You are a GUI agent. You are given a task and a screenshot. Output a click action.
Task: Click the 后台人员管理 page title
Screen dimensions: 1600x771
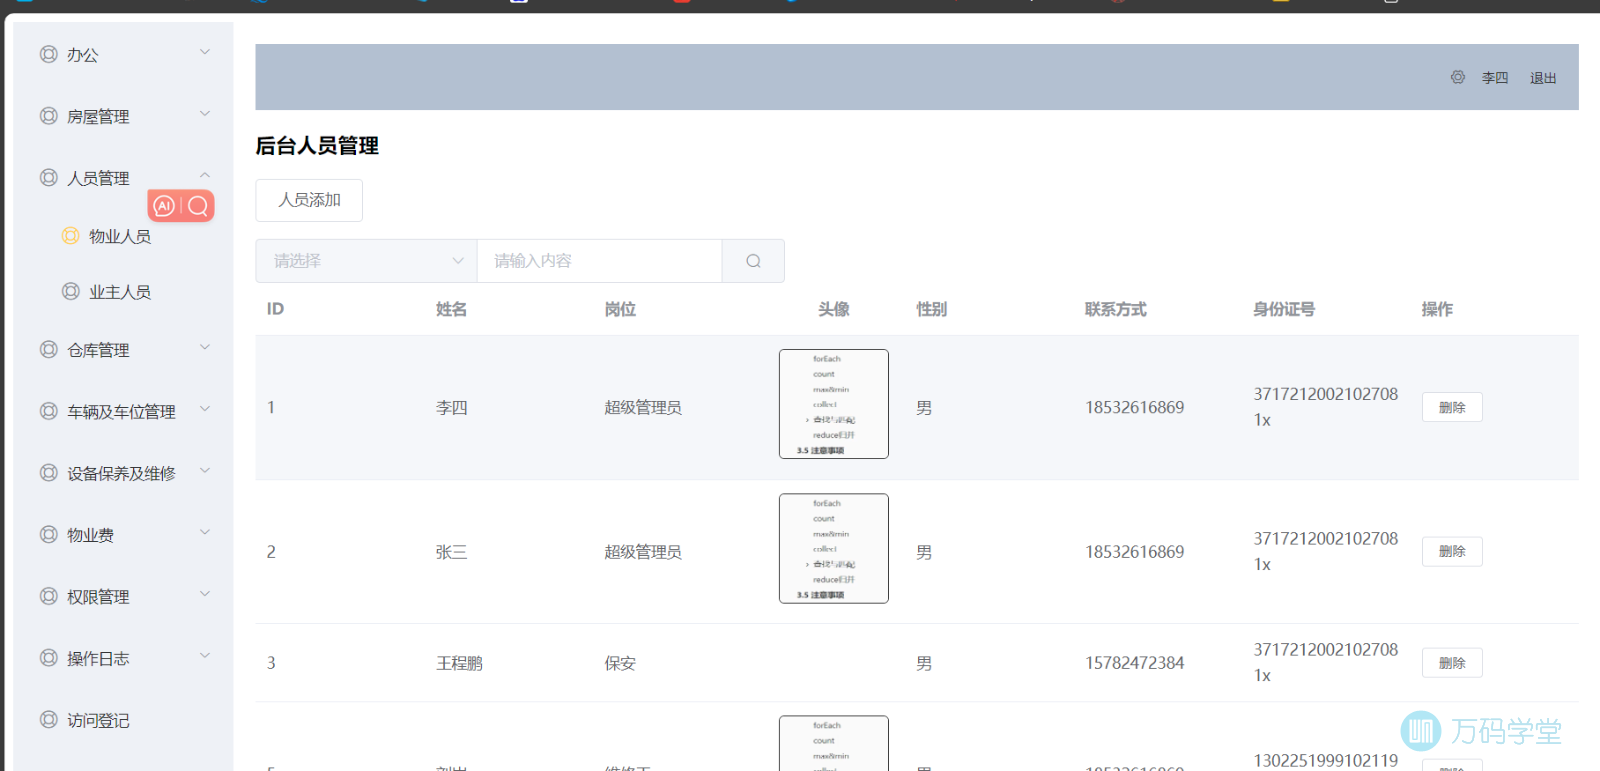coord(317,146)
